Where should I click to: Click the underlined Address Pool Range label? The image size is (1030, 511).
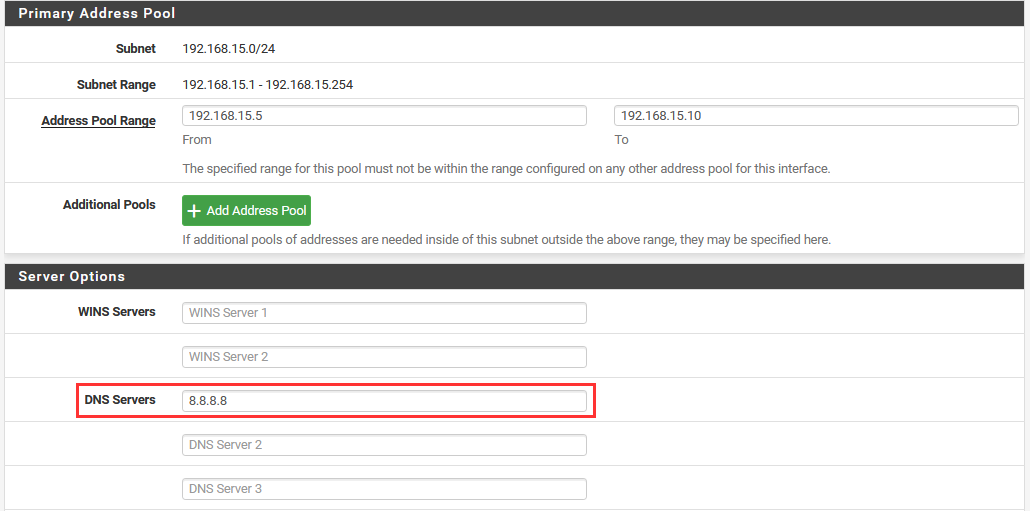pyautogui.click(x=98, y=121)
